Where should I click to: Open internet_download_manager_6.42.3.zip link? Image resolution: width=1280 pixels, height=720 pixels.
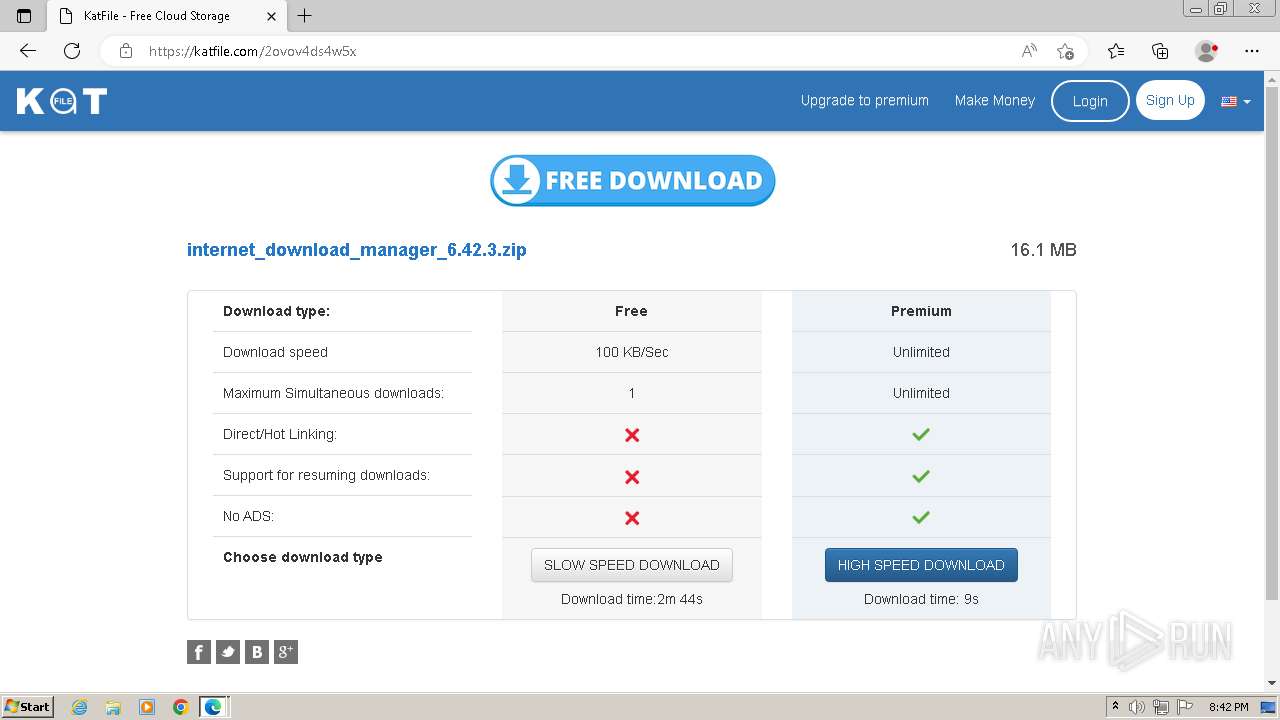point(357,250)
